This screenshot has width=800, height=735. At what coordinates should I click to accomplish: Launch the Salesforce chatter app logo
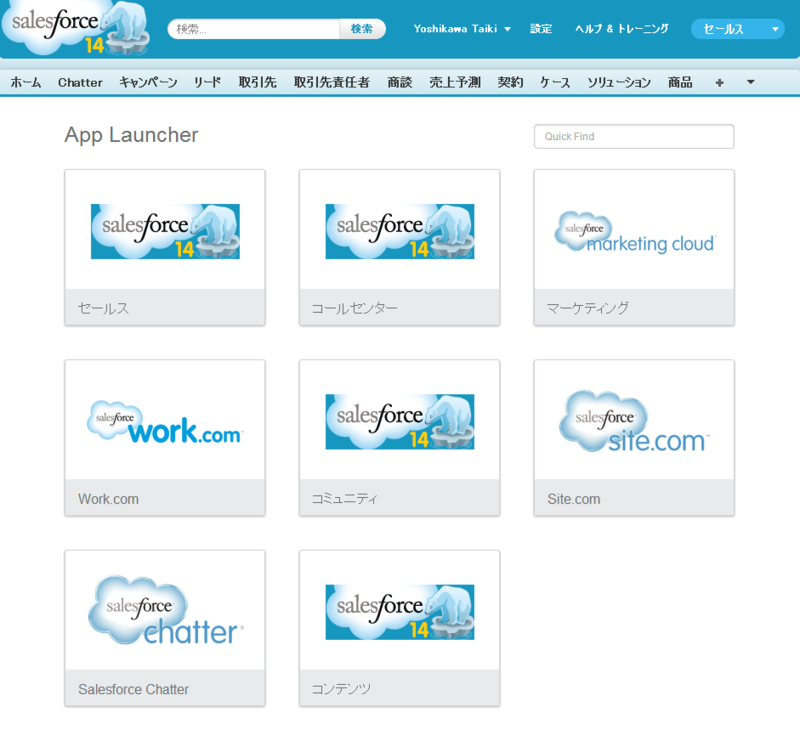point(166,611)
